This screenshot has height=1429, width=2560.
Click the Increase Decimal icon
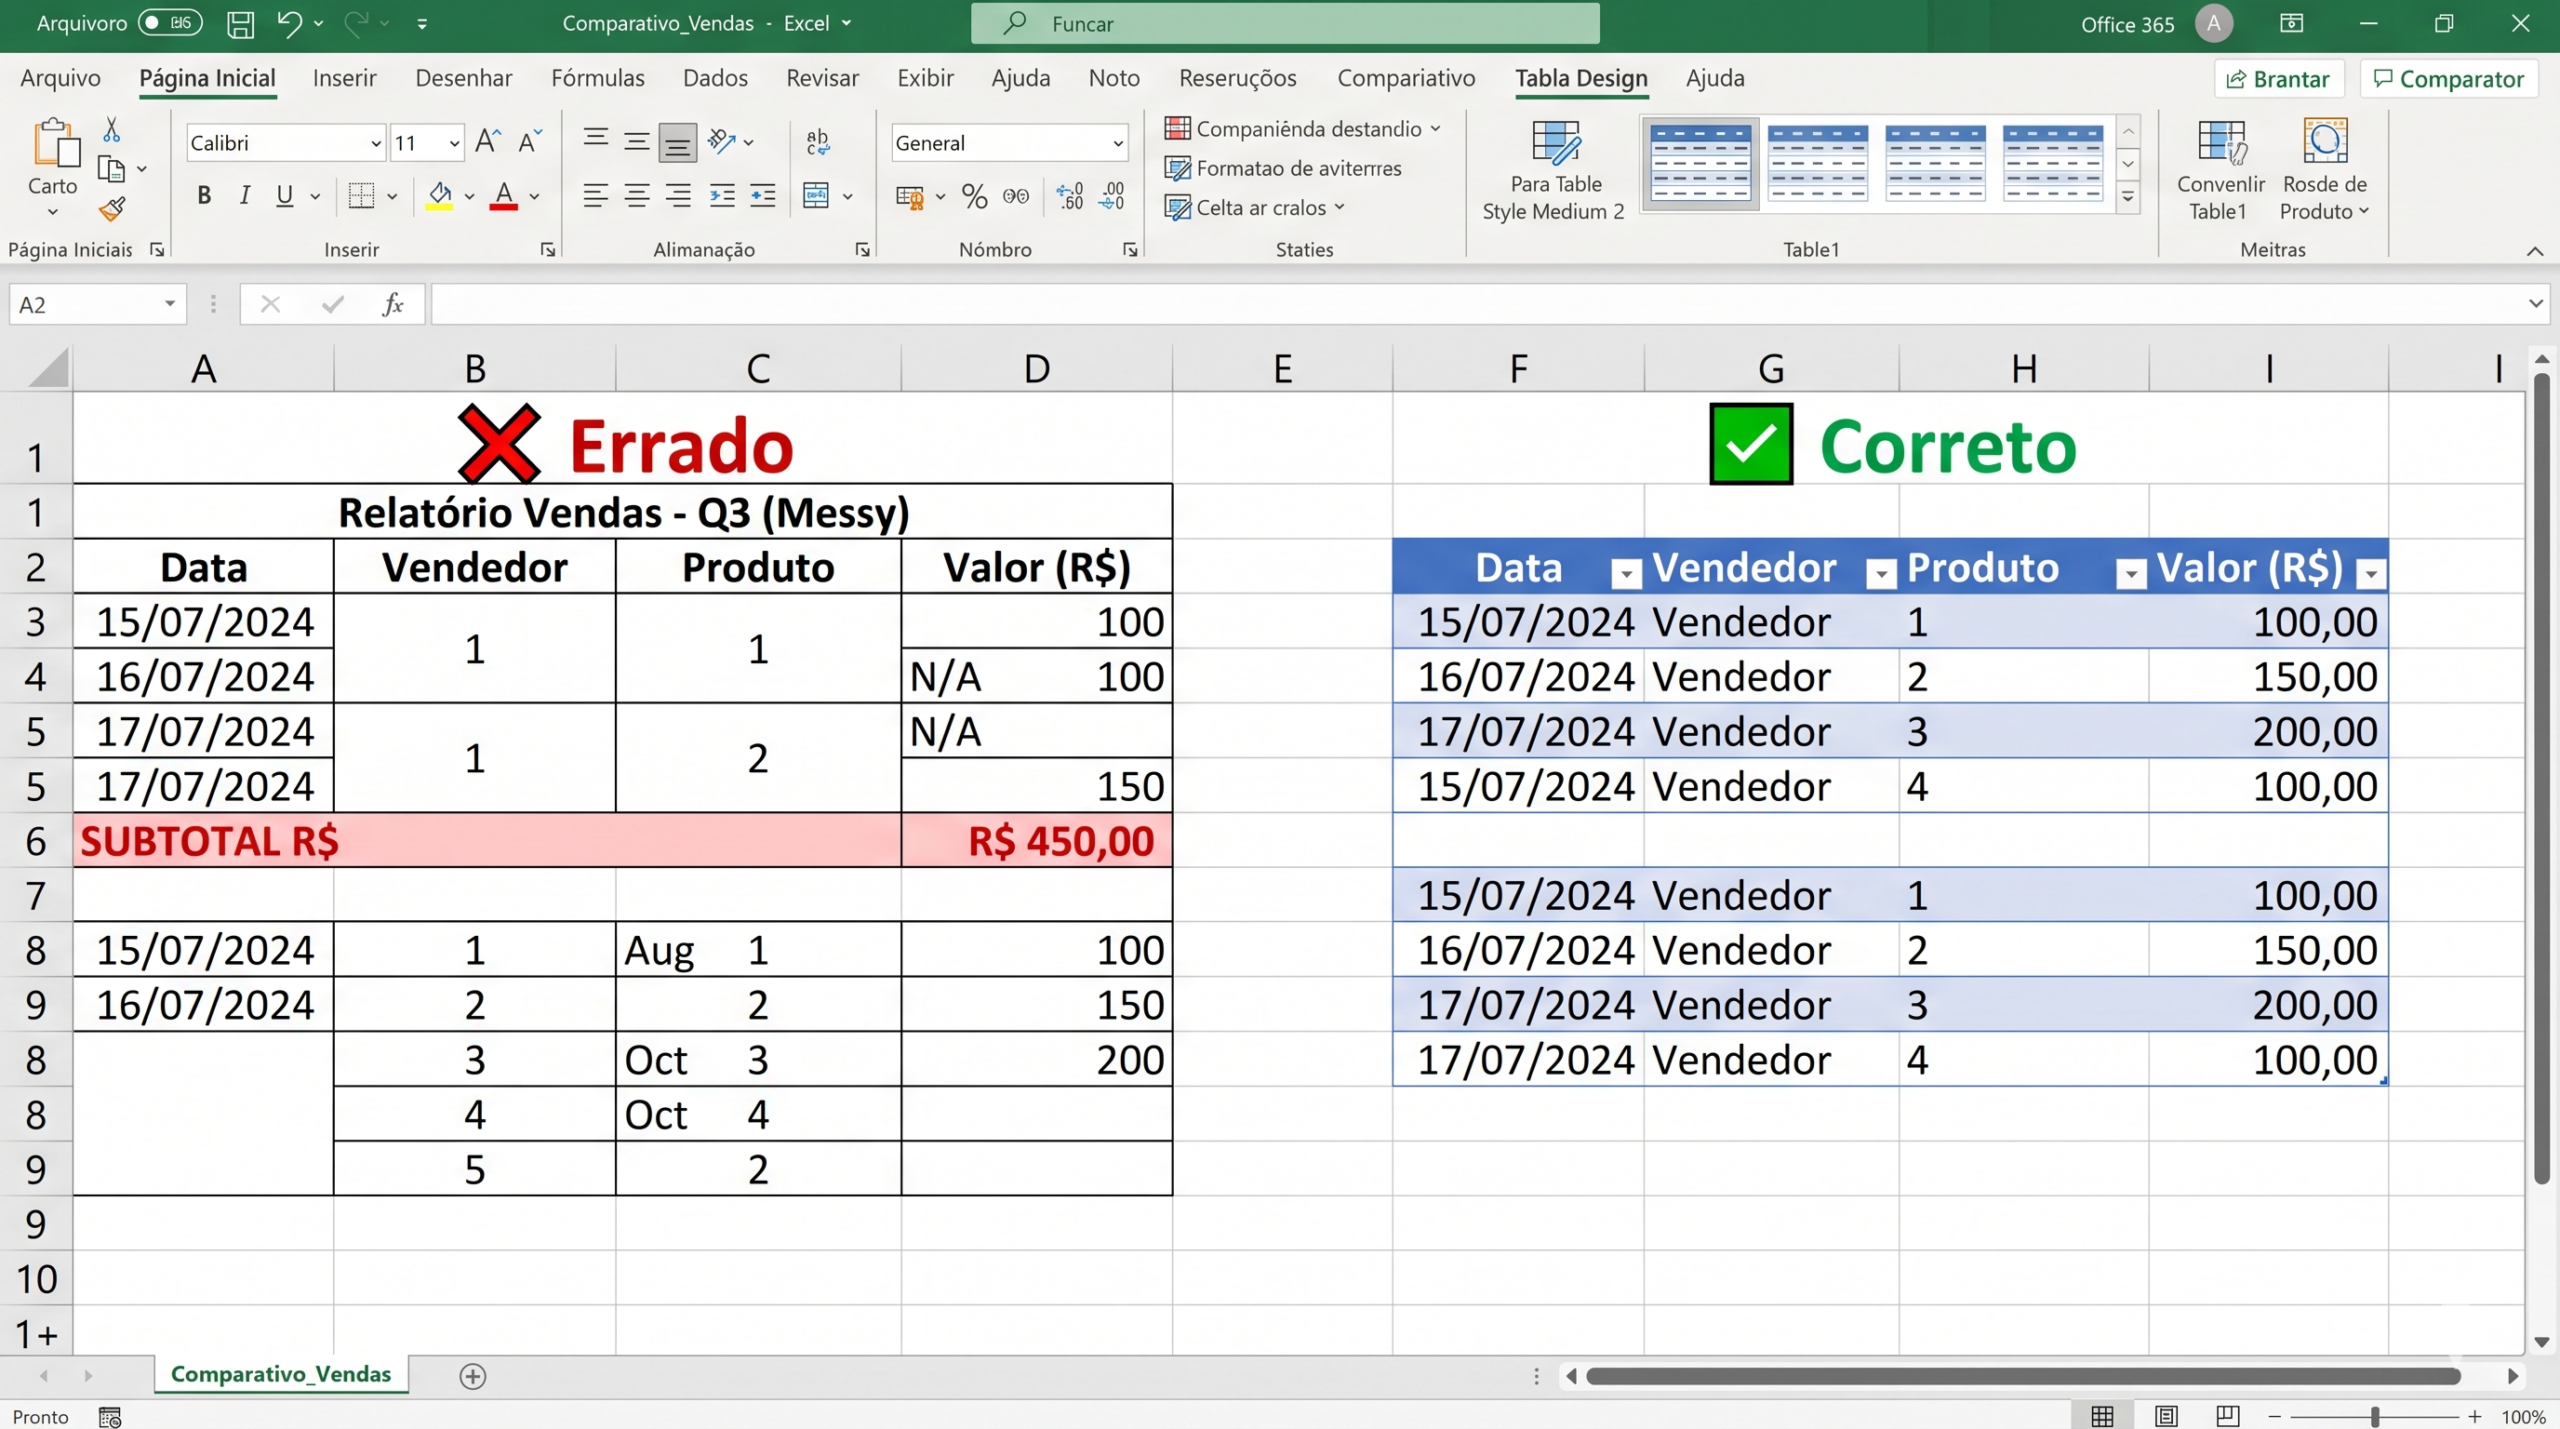(x=1070, y=196)
